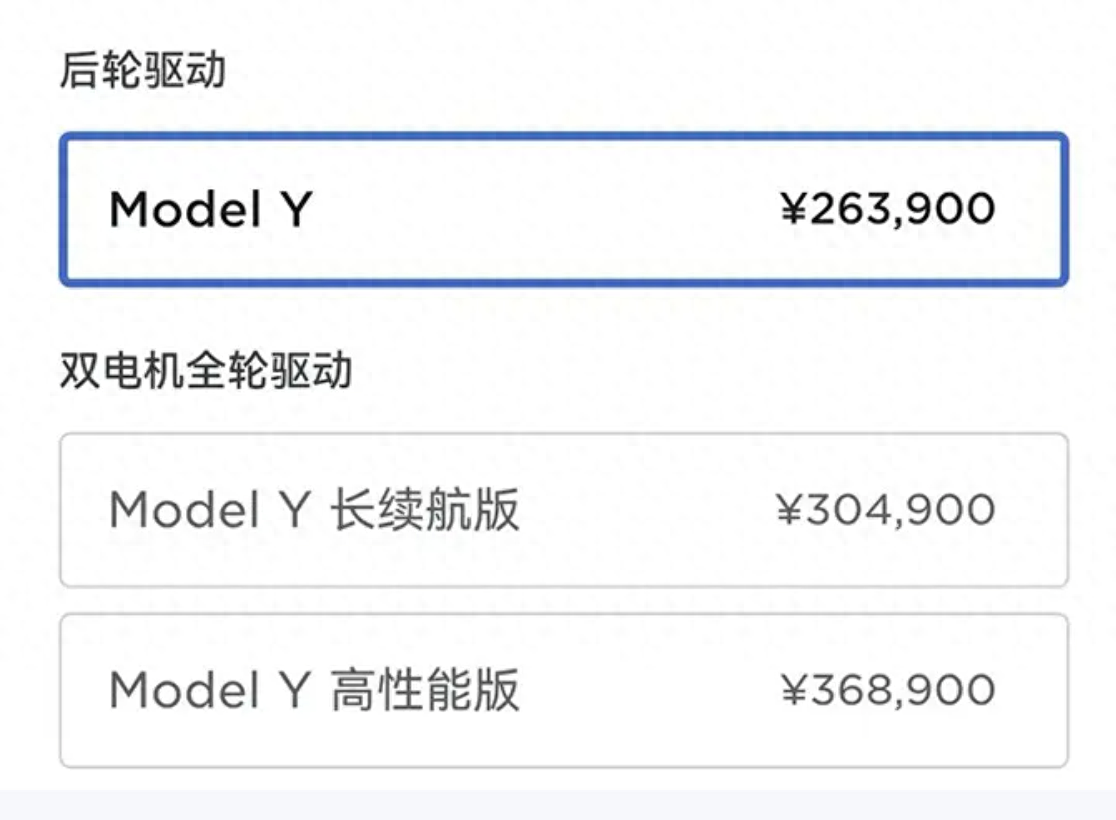Viewport: 1116px width, 820px height.
Task: Click the blue-highlighted selected trim box
Action: [x=564, y=209]
